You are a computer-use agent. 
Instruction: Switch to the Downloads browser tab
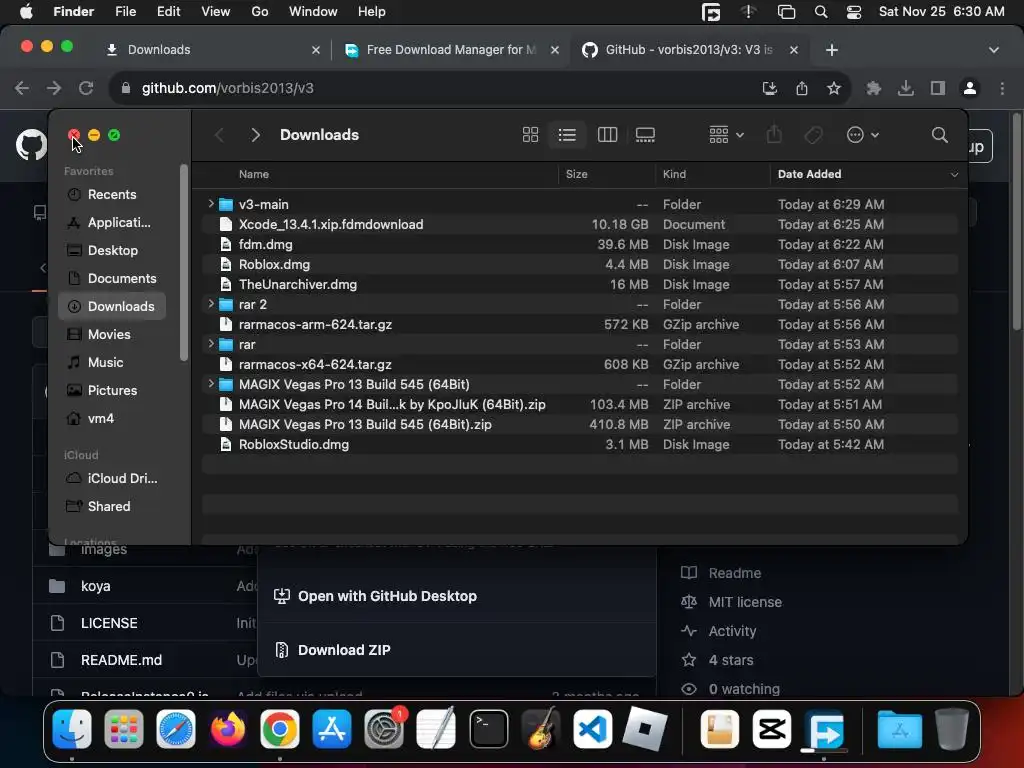(212, 50)
